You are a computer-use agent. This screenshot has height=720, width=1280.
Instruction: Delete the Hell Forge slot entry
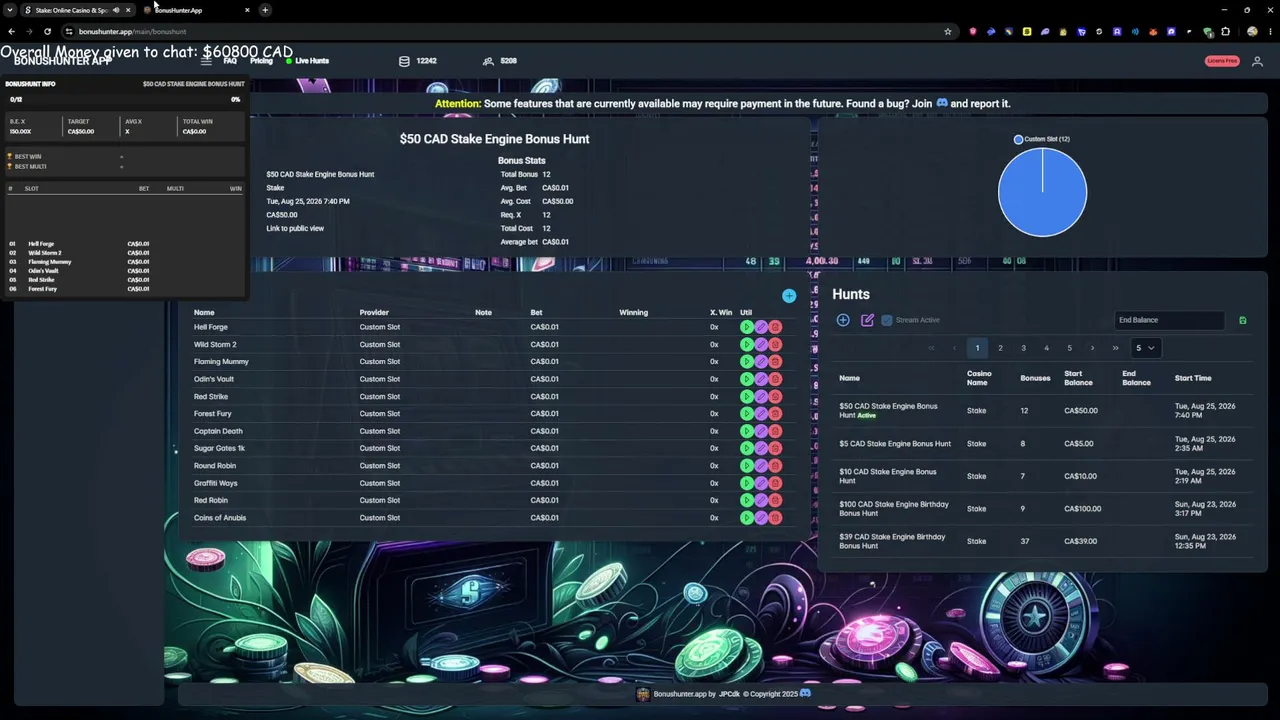[x=775, y=327]
